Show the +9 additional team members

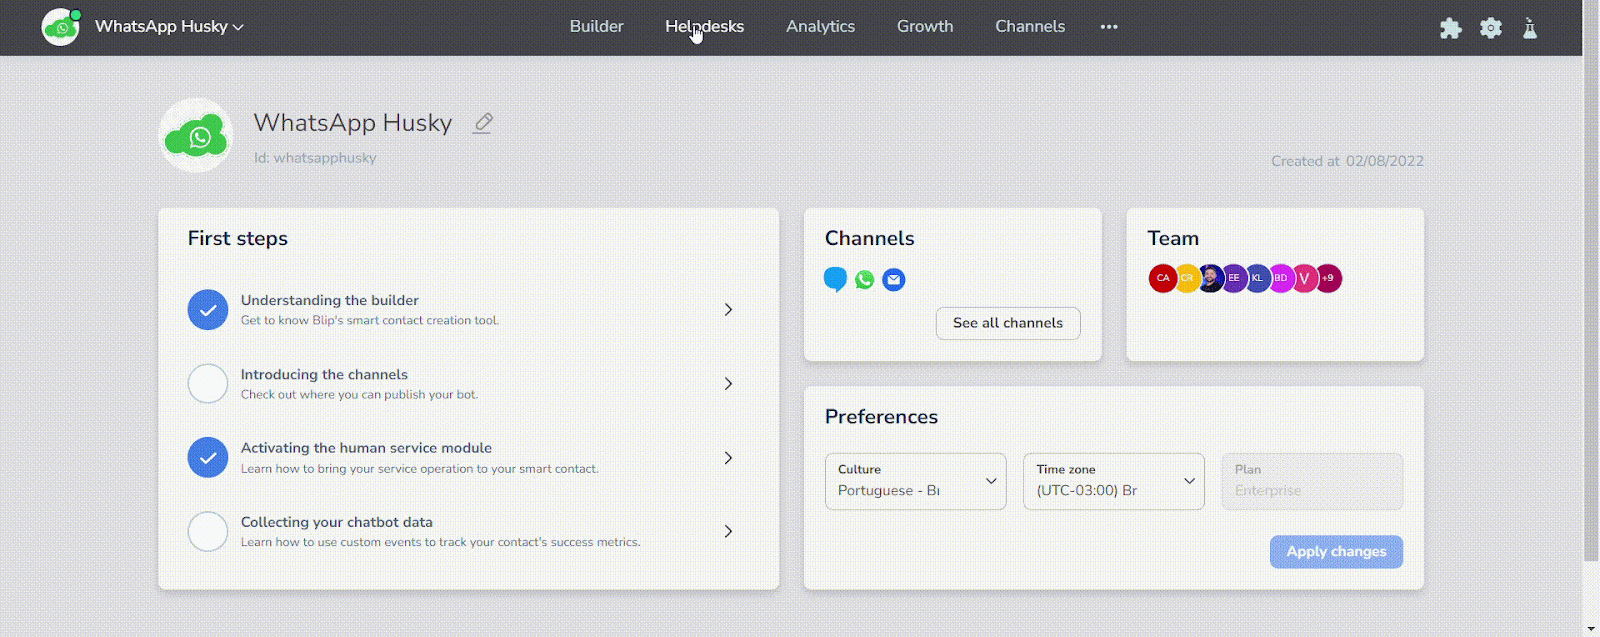(x=1328, y=278)
